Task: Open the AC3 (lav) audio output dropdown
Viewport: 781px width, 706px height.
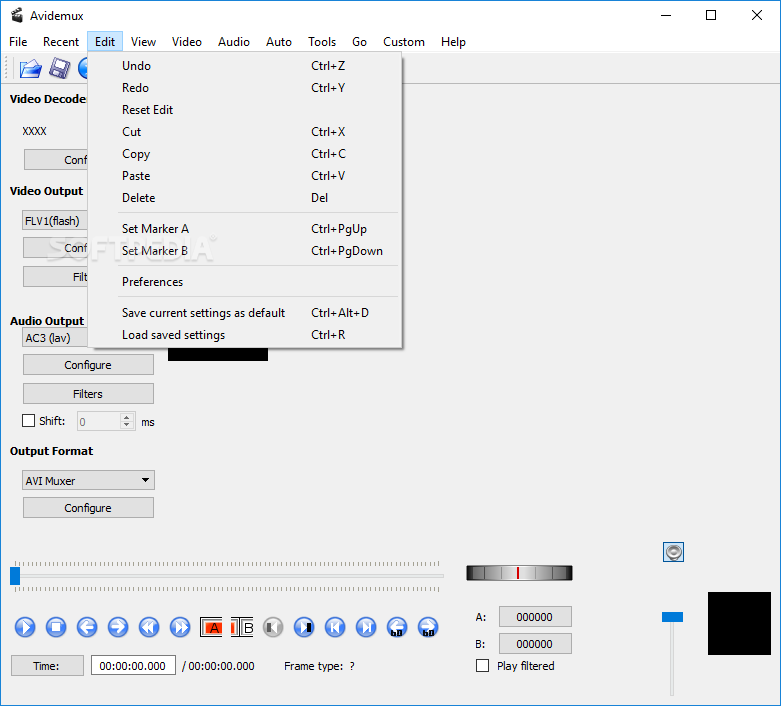Action: (55, 338)
